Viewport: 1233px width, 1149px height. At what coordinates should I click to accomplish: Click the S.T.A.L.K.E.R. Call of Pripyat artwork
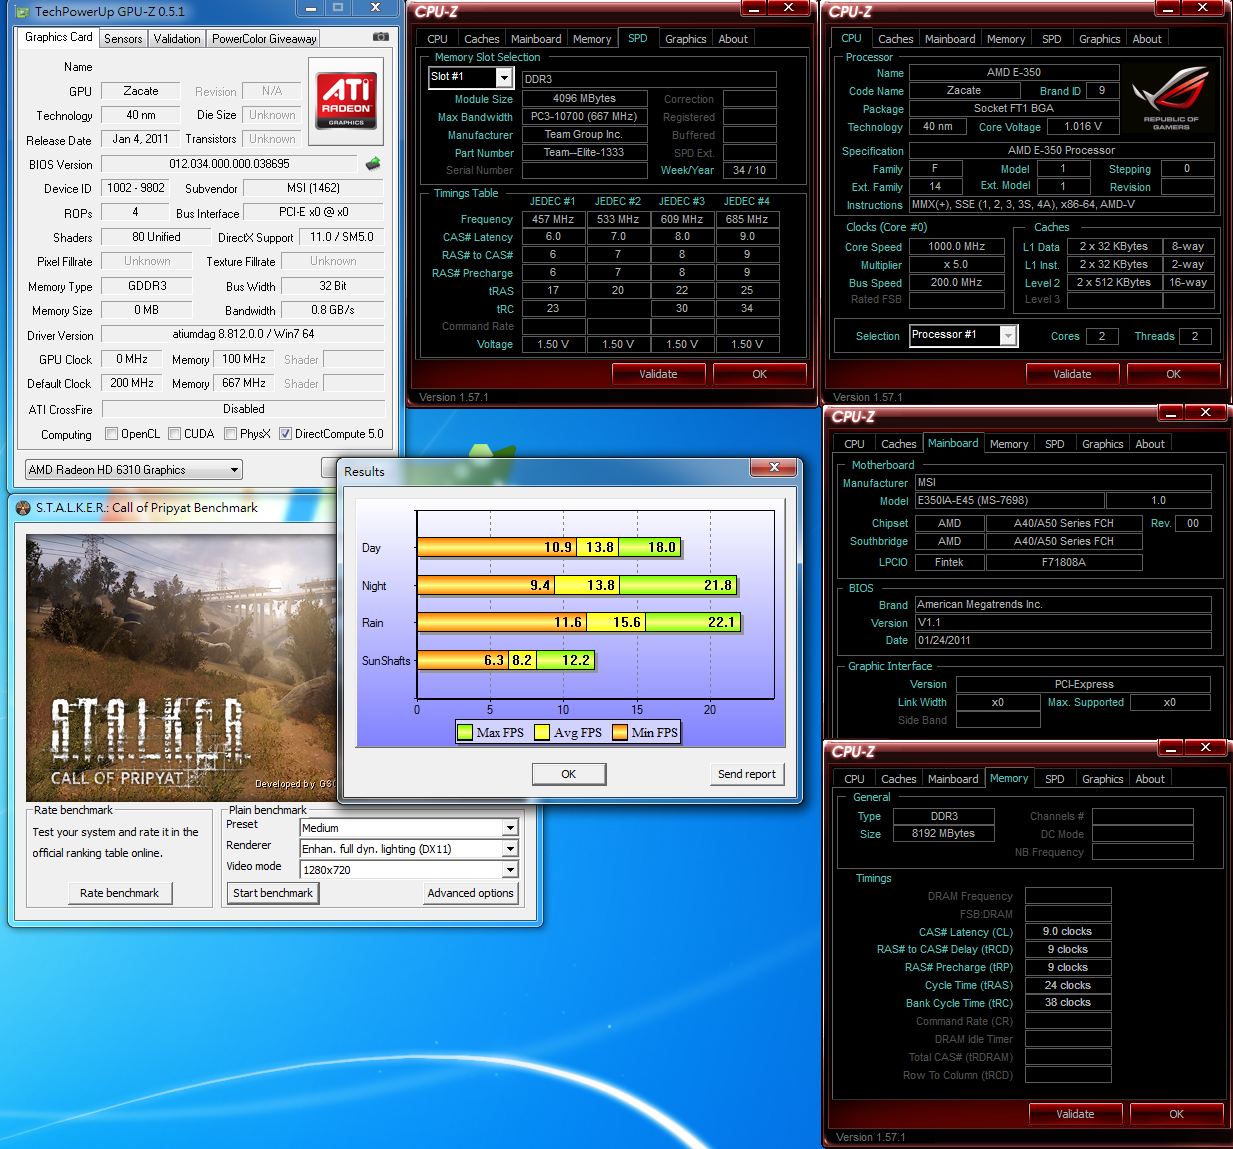pos(180,668)
